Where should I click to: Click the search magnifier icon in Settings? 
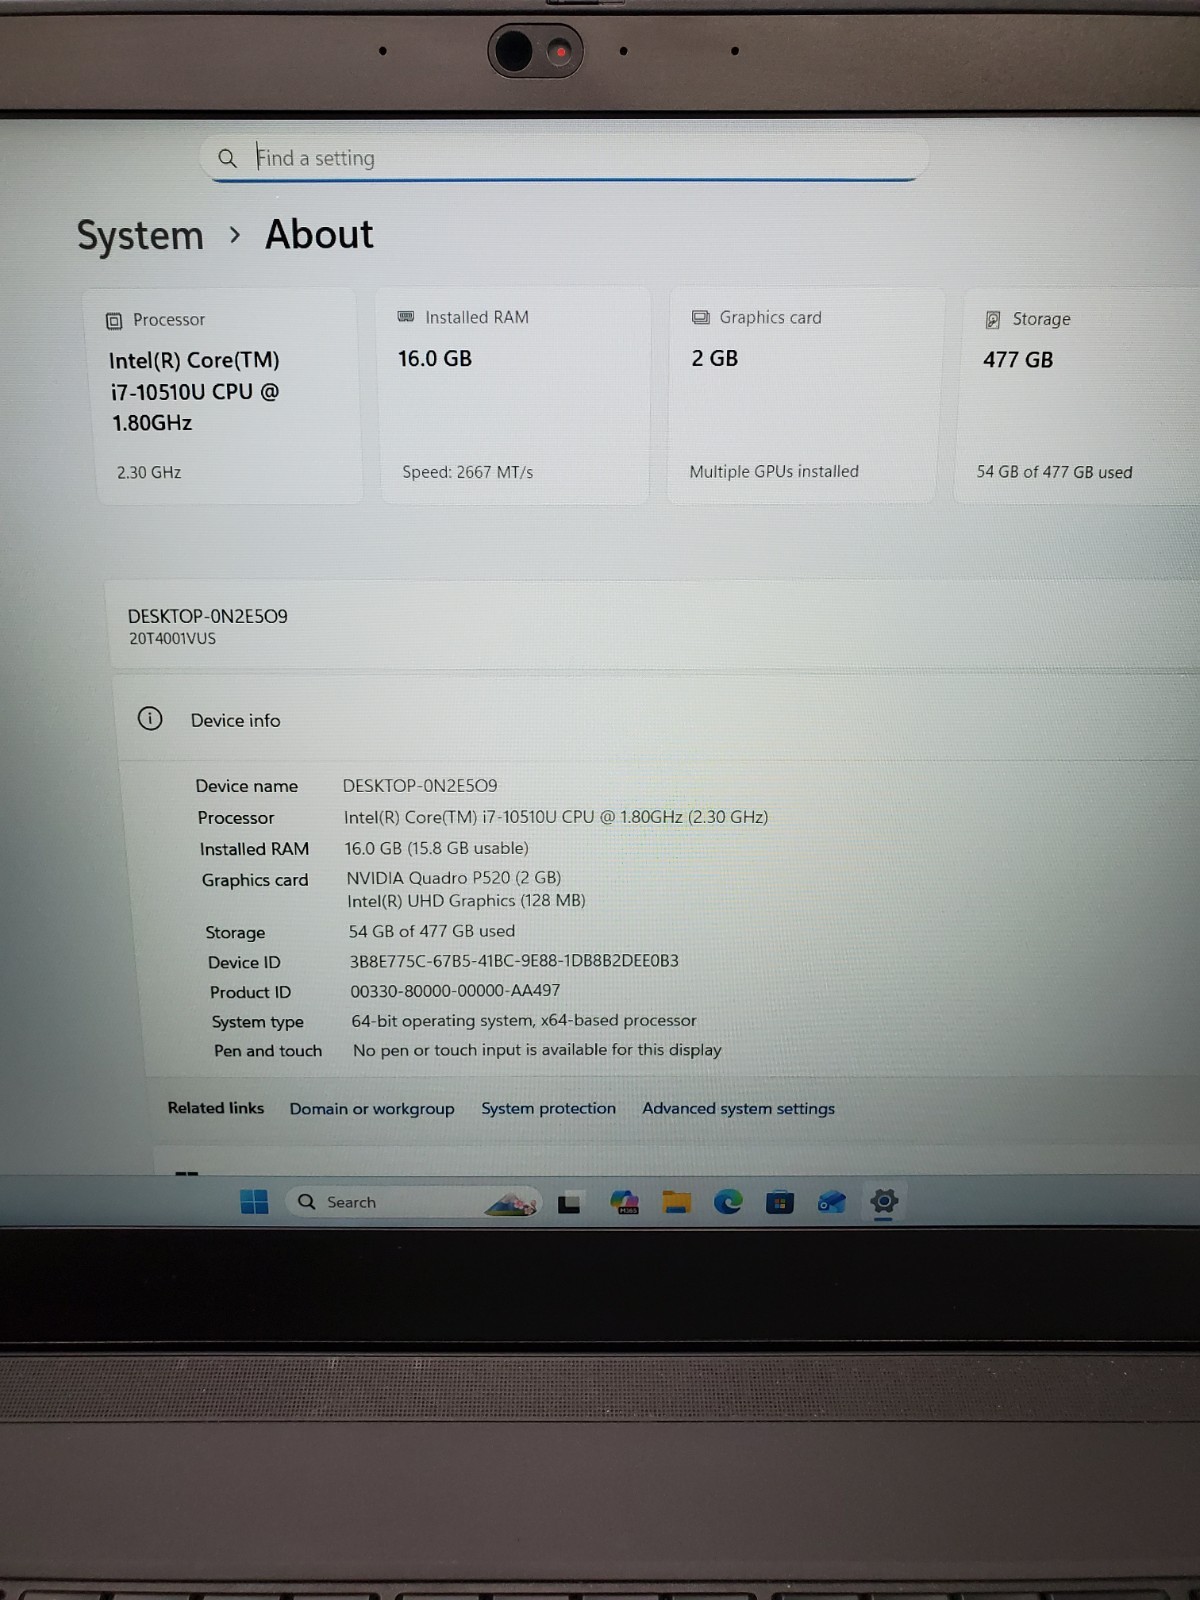coord(228,158)
